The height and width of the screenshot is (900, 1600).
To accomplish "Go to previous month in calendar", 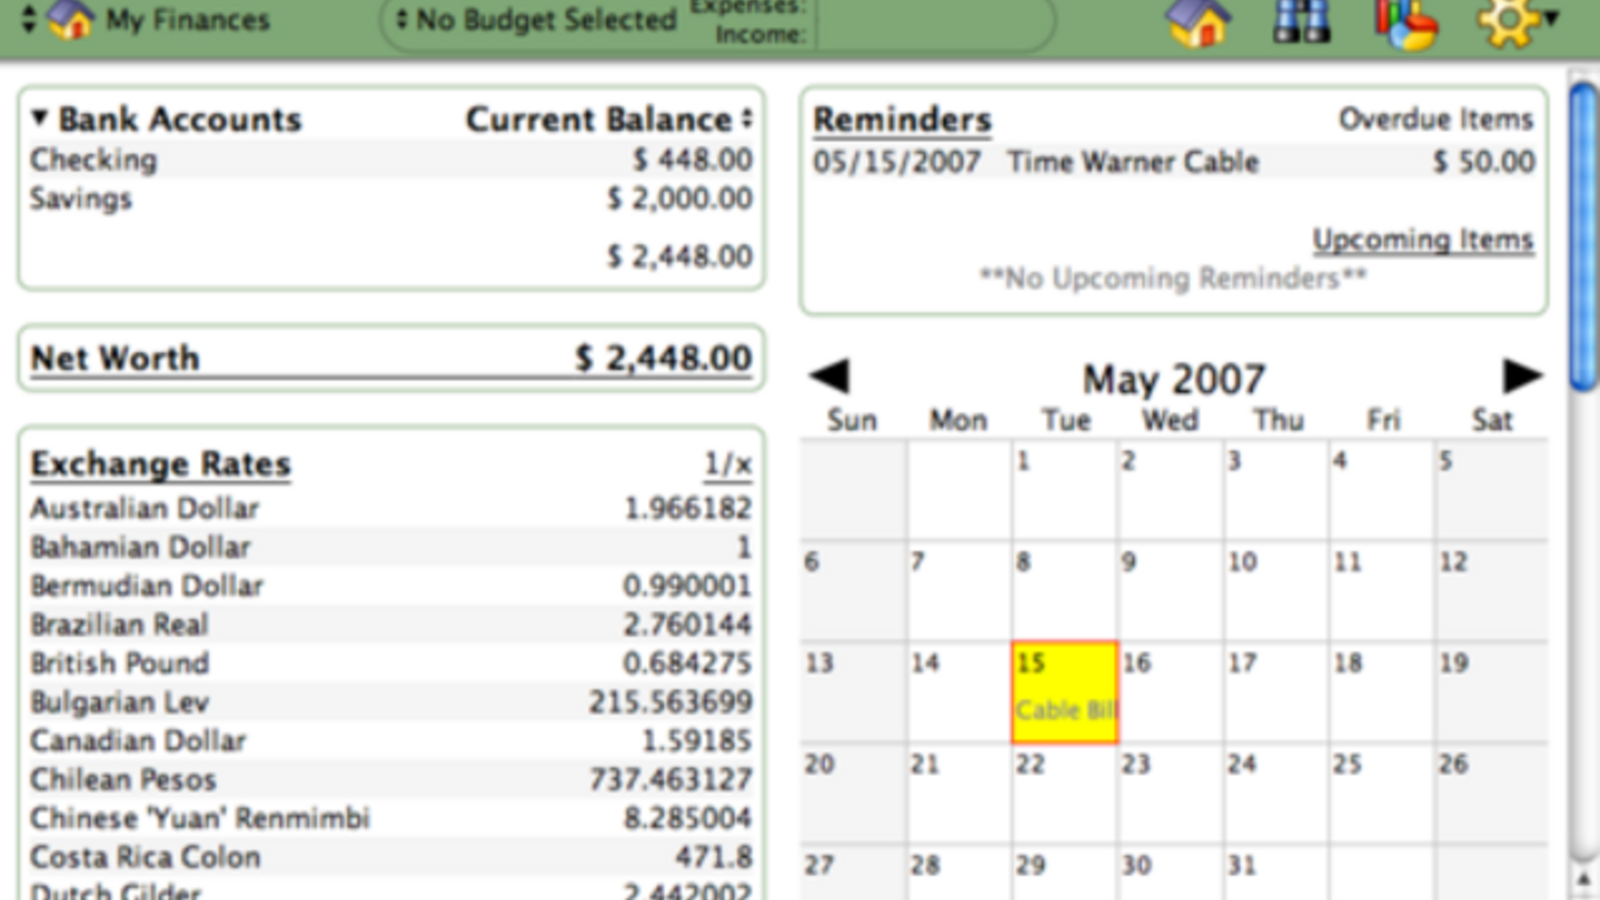I will (829, 376).
